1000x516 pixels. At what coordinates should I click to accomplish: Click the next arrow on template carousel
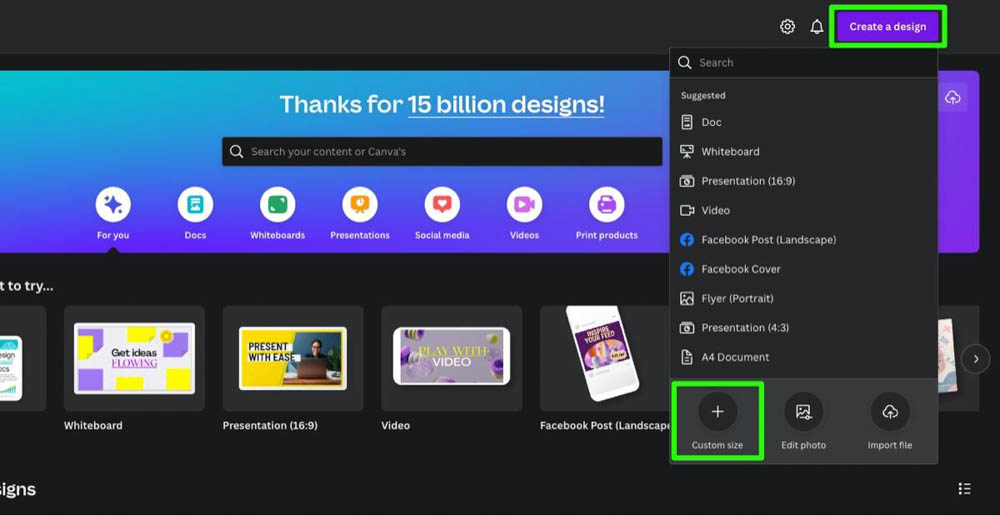[976, 358]
